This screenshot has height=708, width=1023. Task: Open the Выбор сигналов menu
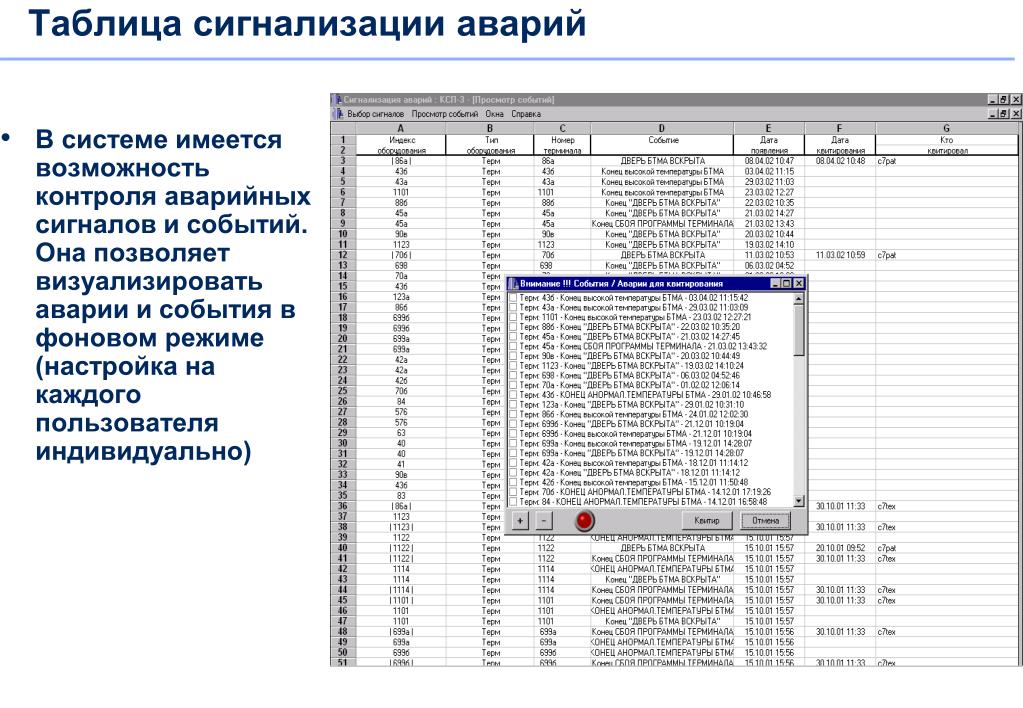click(375, 114)
